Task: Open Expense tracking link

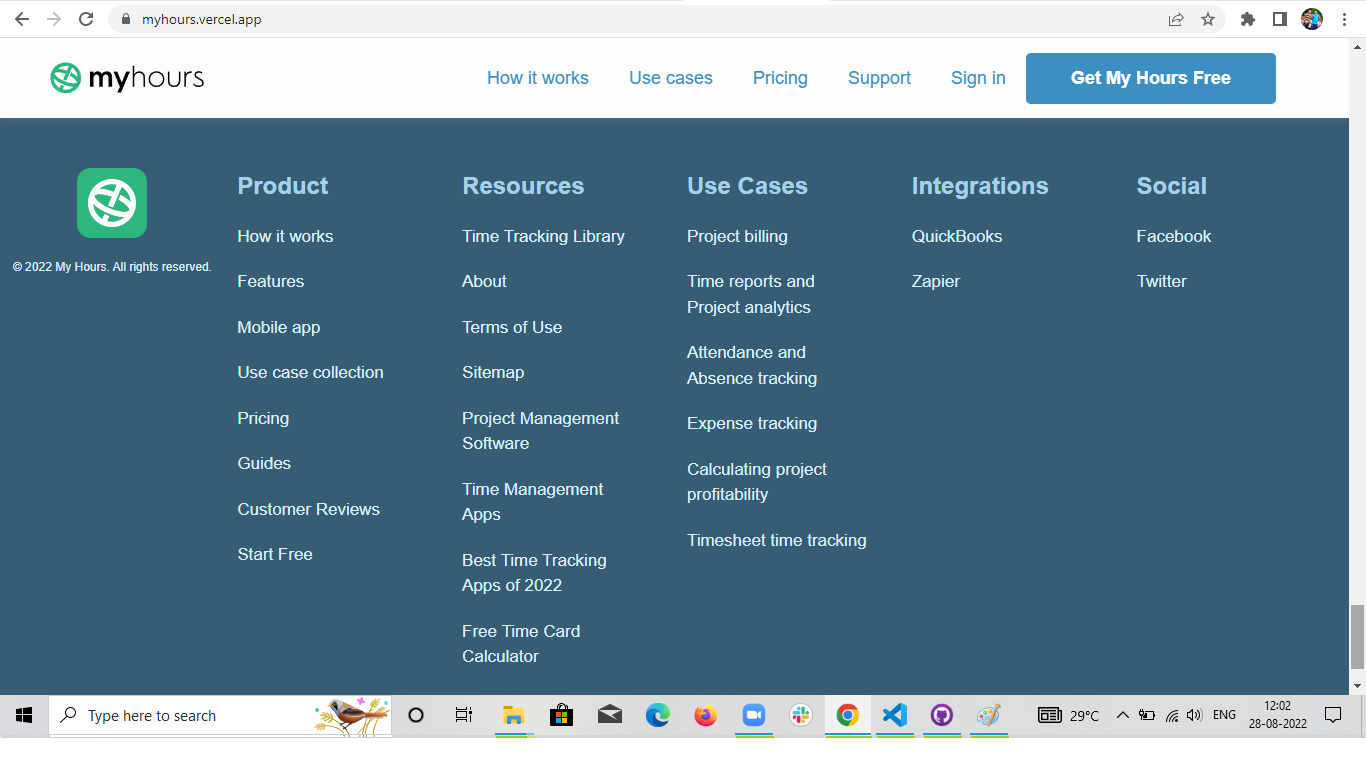Action: click(x=752, y=423)
